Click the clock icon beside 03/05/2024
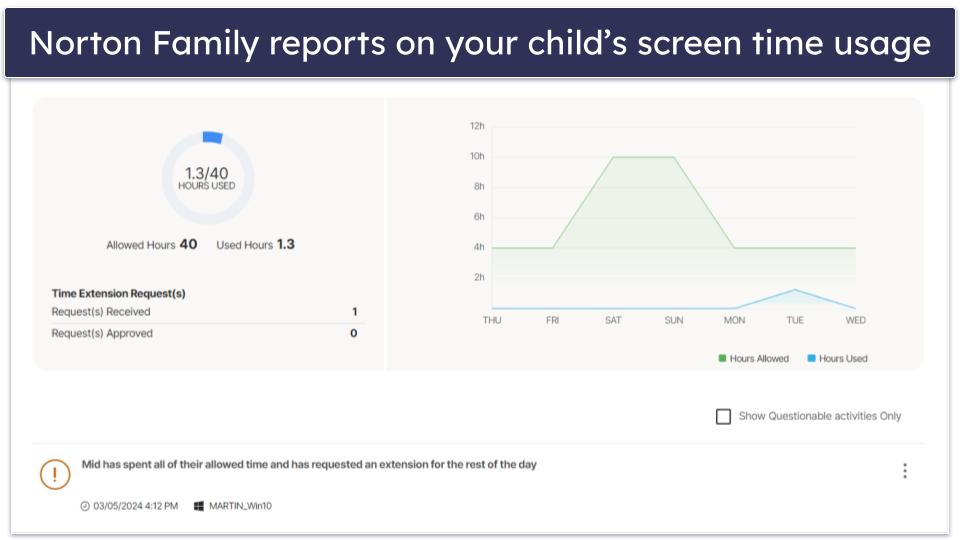Screen dimensions: 960x540 point(85,506)
